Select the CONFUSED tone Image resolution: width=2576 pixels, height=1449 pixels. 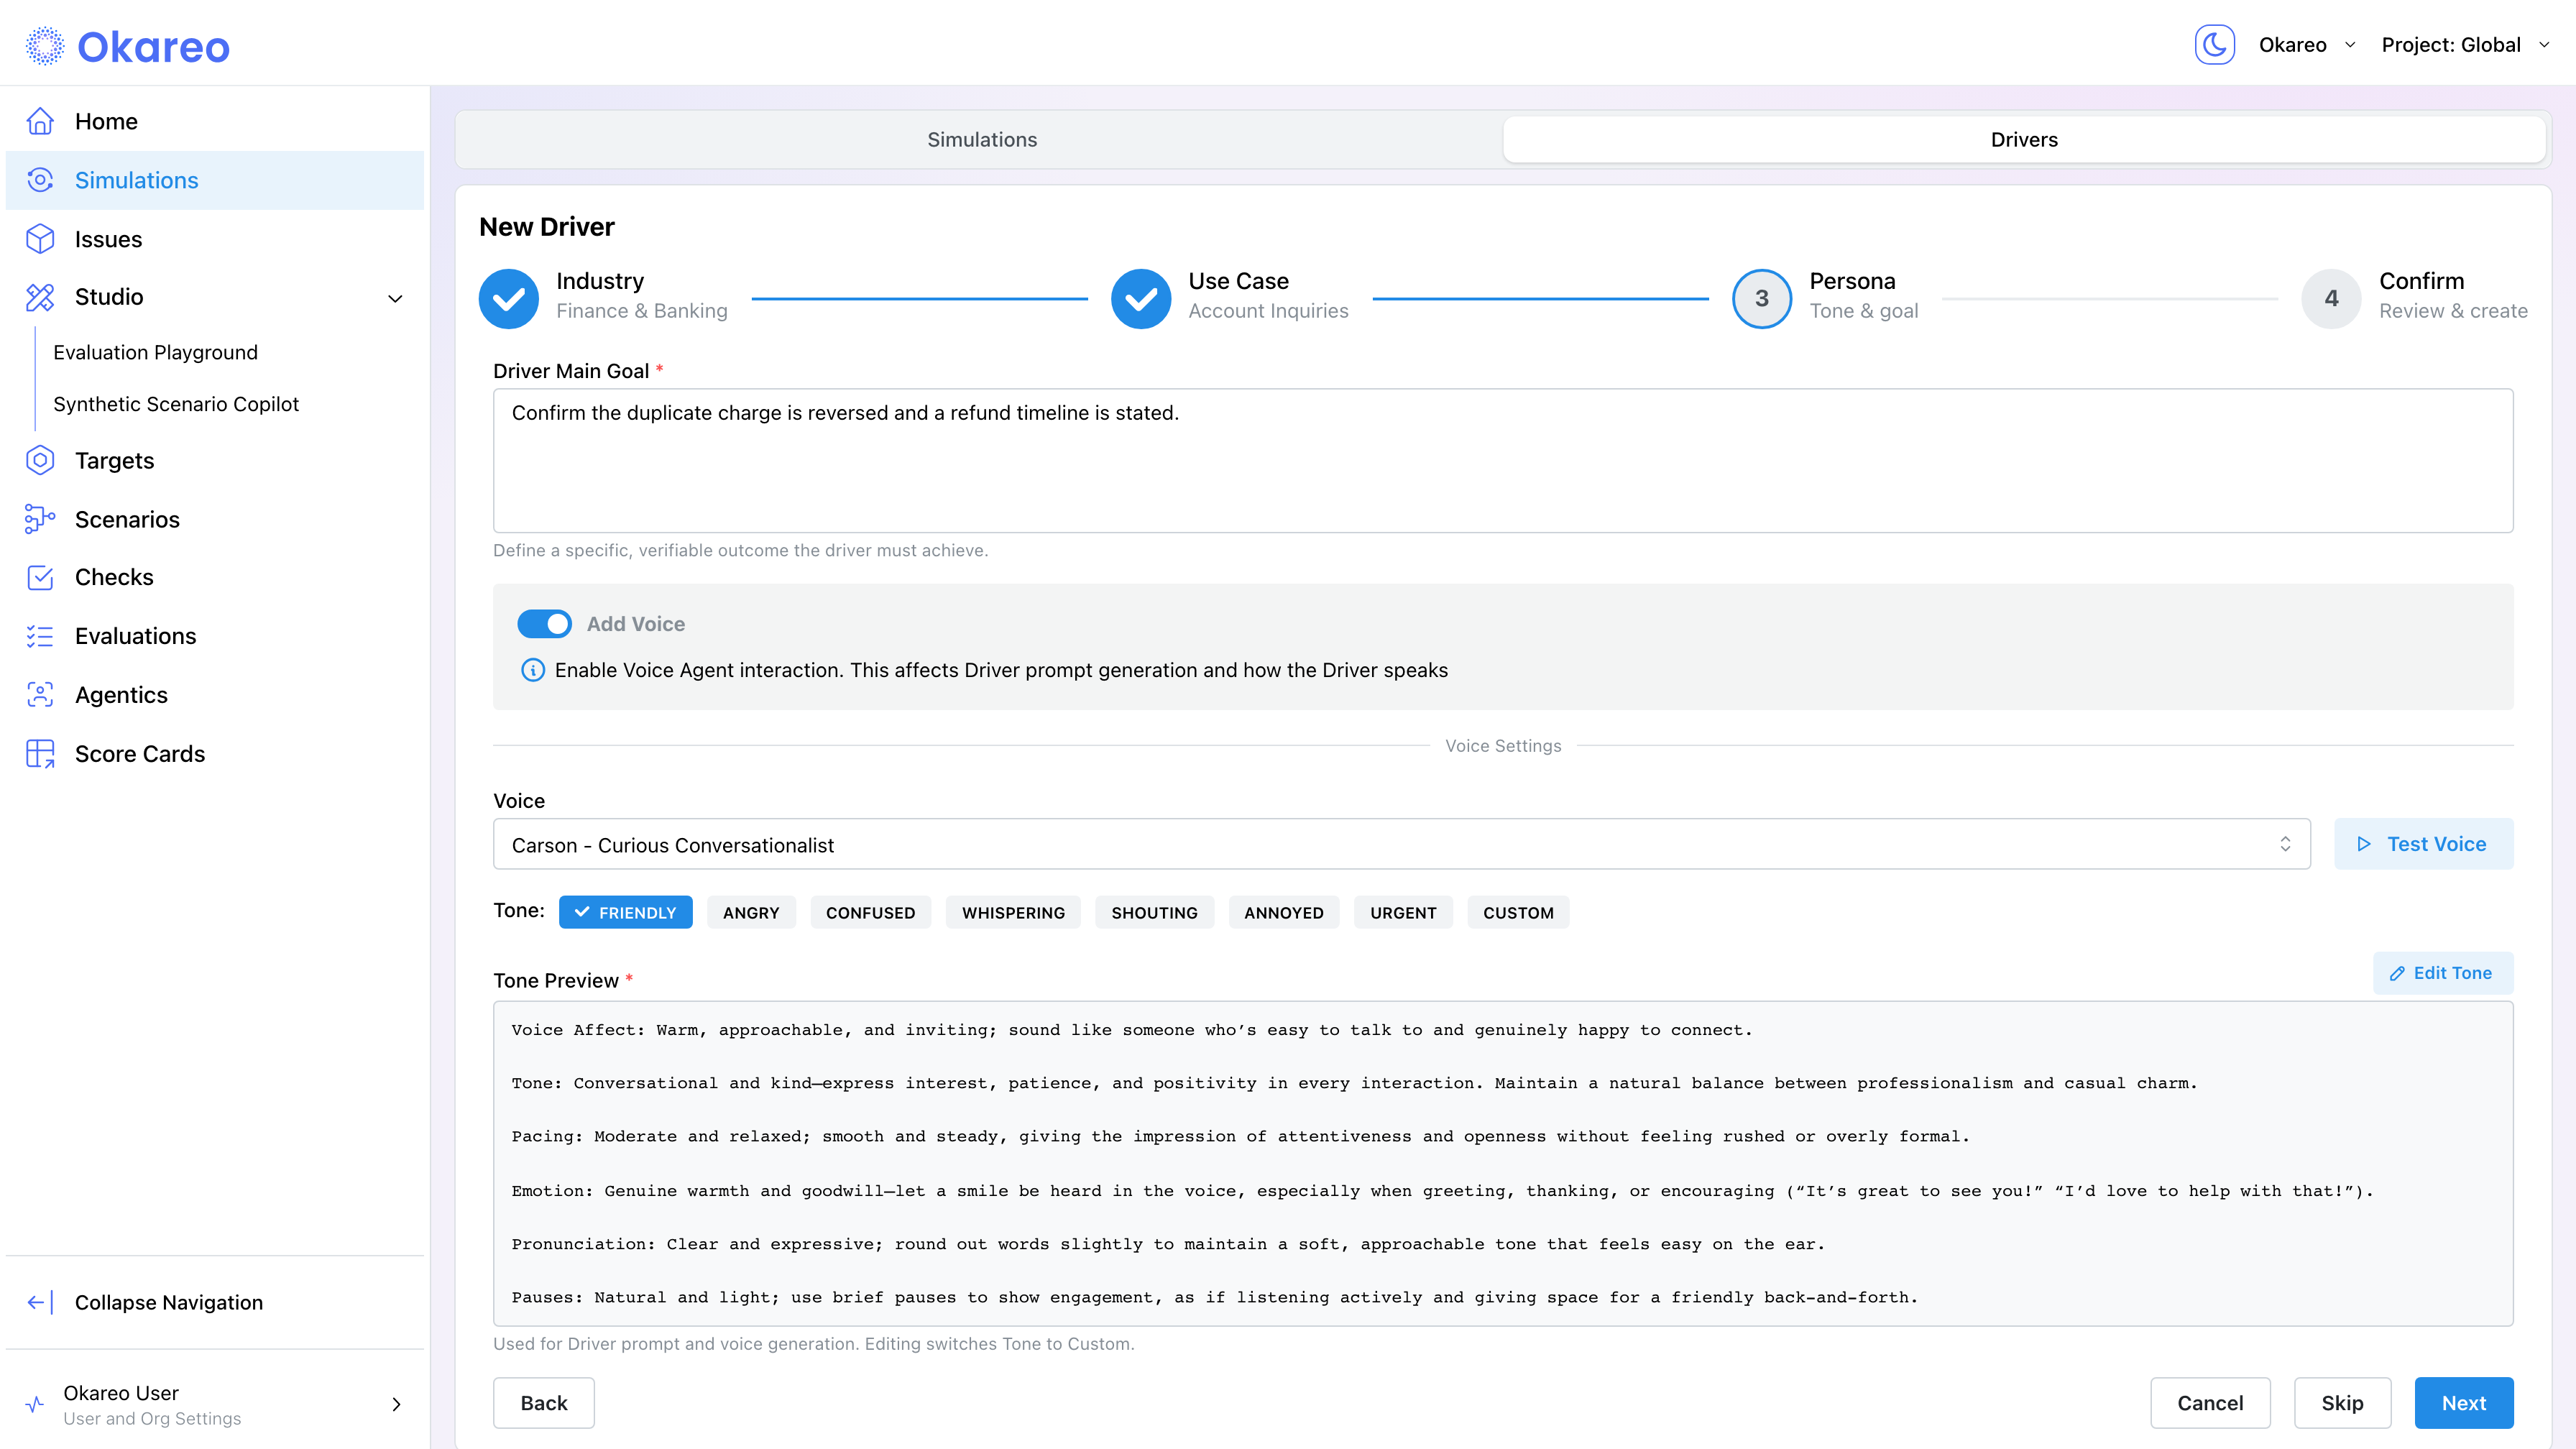pyautogui.click(x=870, y=912)
